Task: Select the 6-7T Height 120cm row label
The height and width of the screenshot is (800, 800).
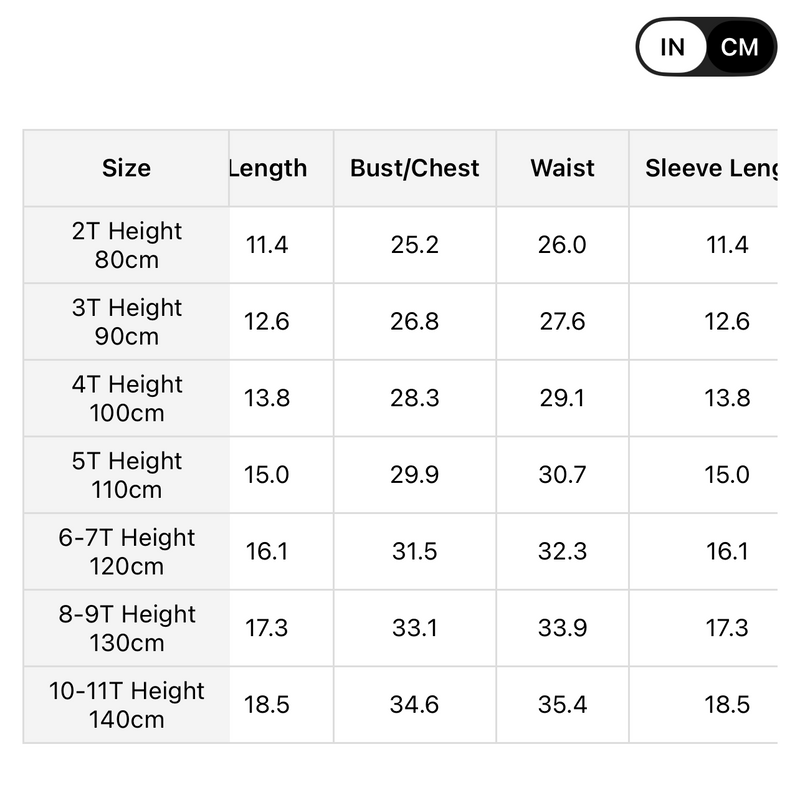Action: (126, 551)
